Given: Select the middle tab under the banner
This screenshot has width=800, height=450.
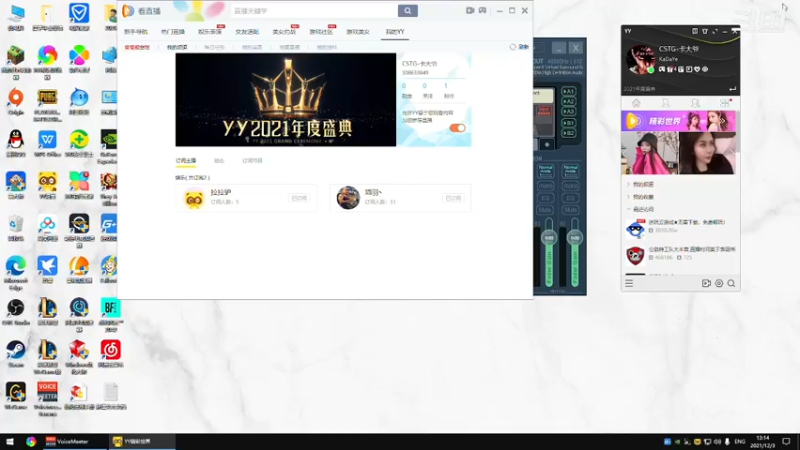Looking at the screenshot, I should [x=219, y=161].
